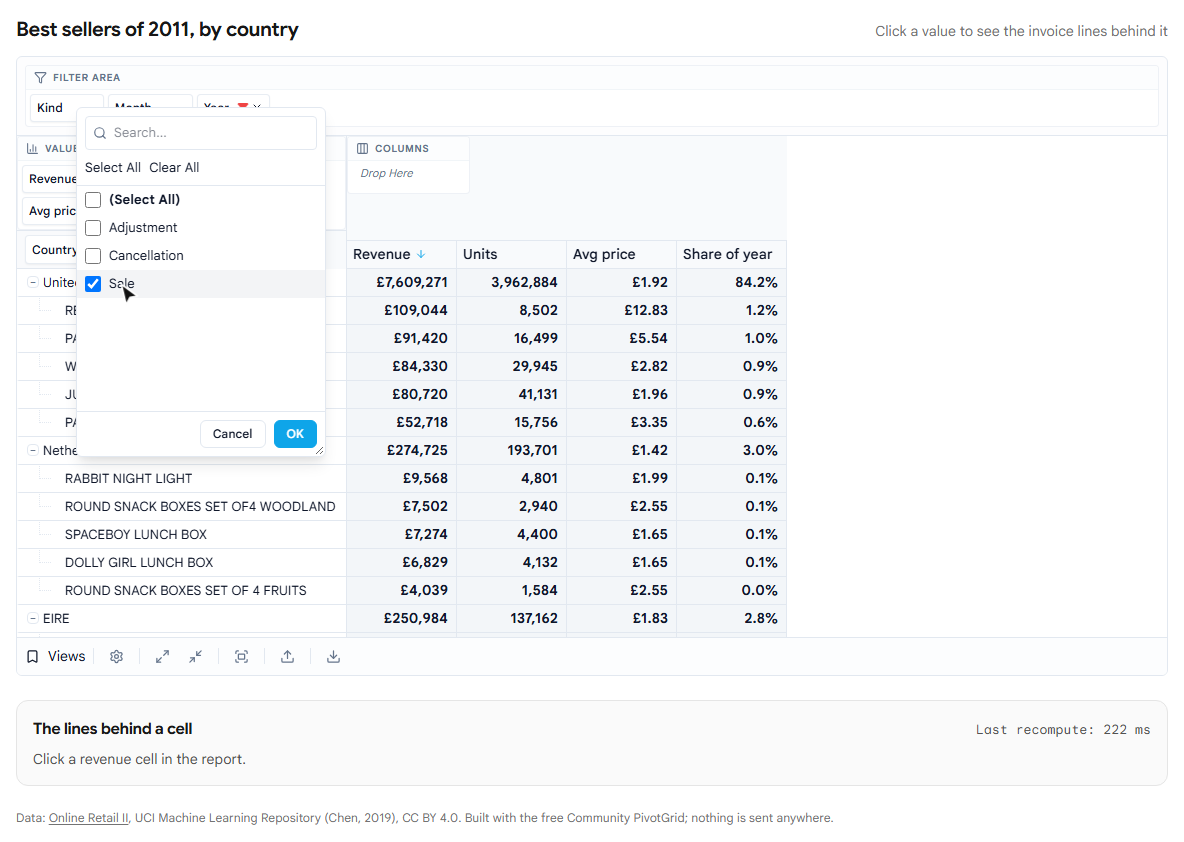The width and height of the screenshot is (1184, 842).
Task: Open the Views bookmark menu
Action: point(56,656)
